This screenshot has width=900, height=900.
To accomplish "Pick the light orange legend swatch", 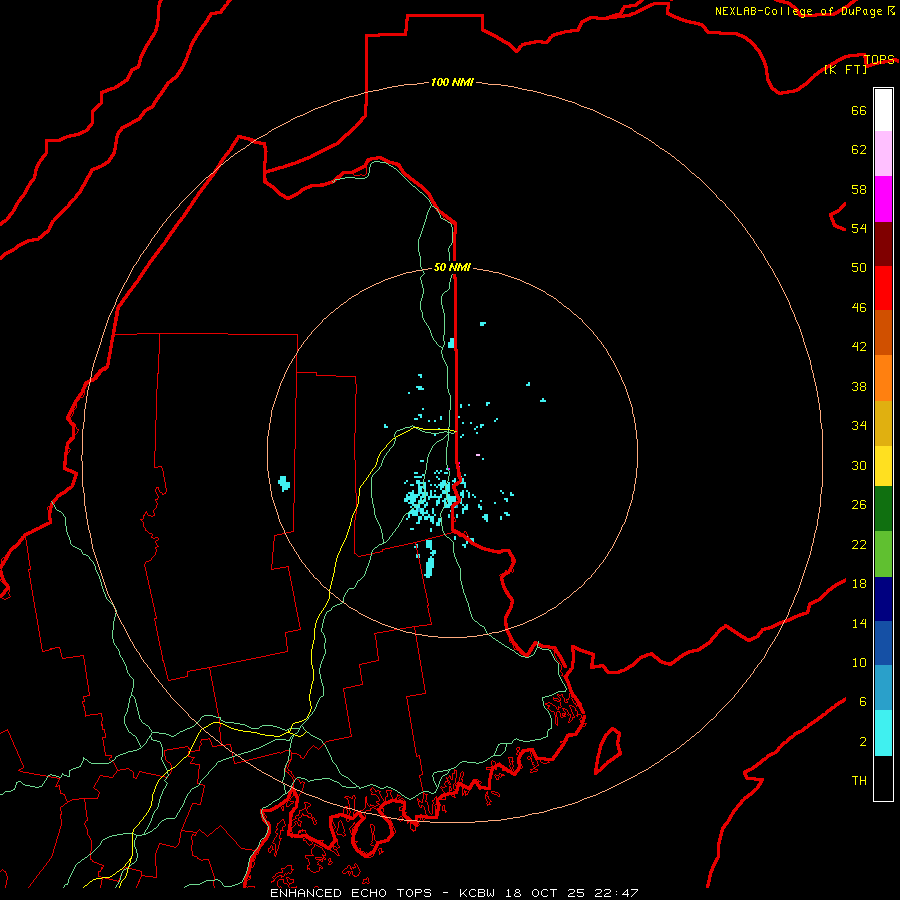I will [x=883, y=378].
